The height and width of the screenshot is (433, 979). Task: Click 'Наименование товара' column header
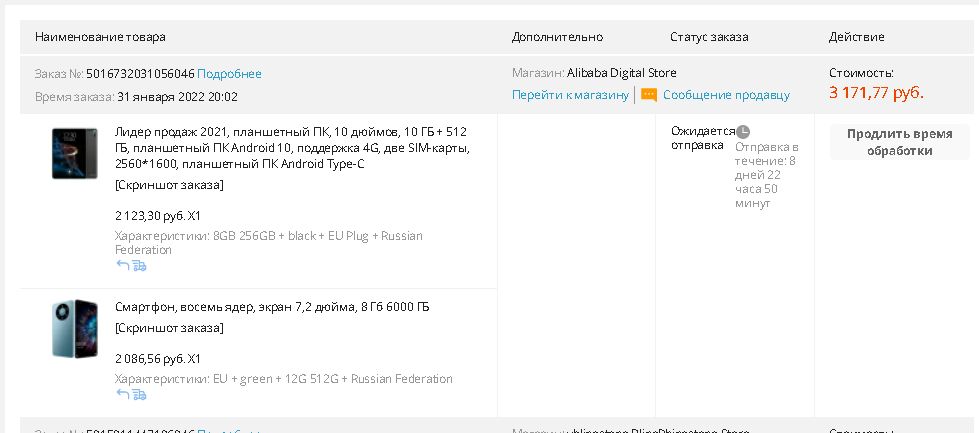pyautogui.click(x=100, y=37)
